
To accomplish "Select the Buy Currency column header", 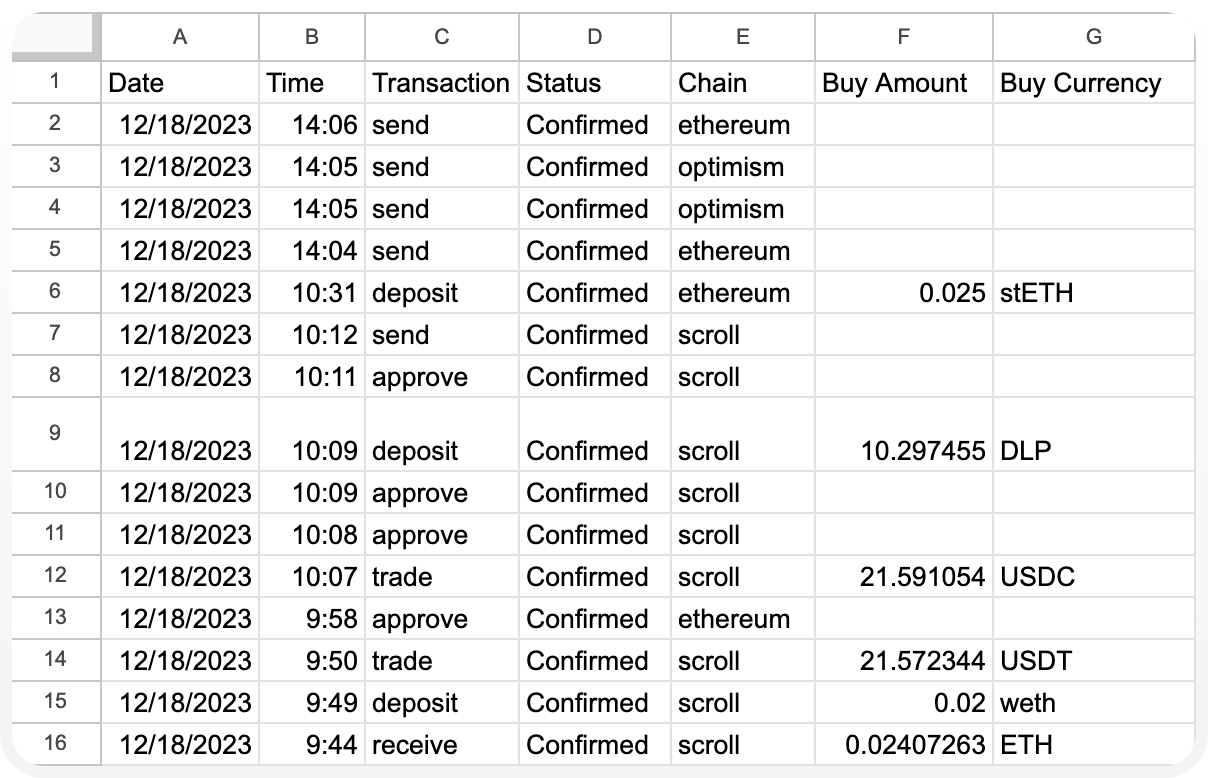I will [x=1093, y=36].
